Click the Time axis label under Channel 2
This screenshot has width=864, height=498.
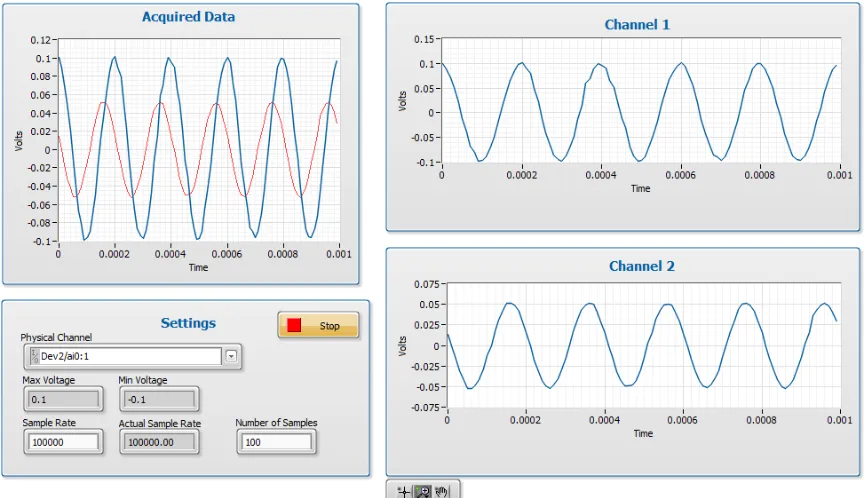(x=643, y=434)
